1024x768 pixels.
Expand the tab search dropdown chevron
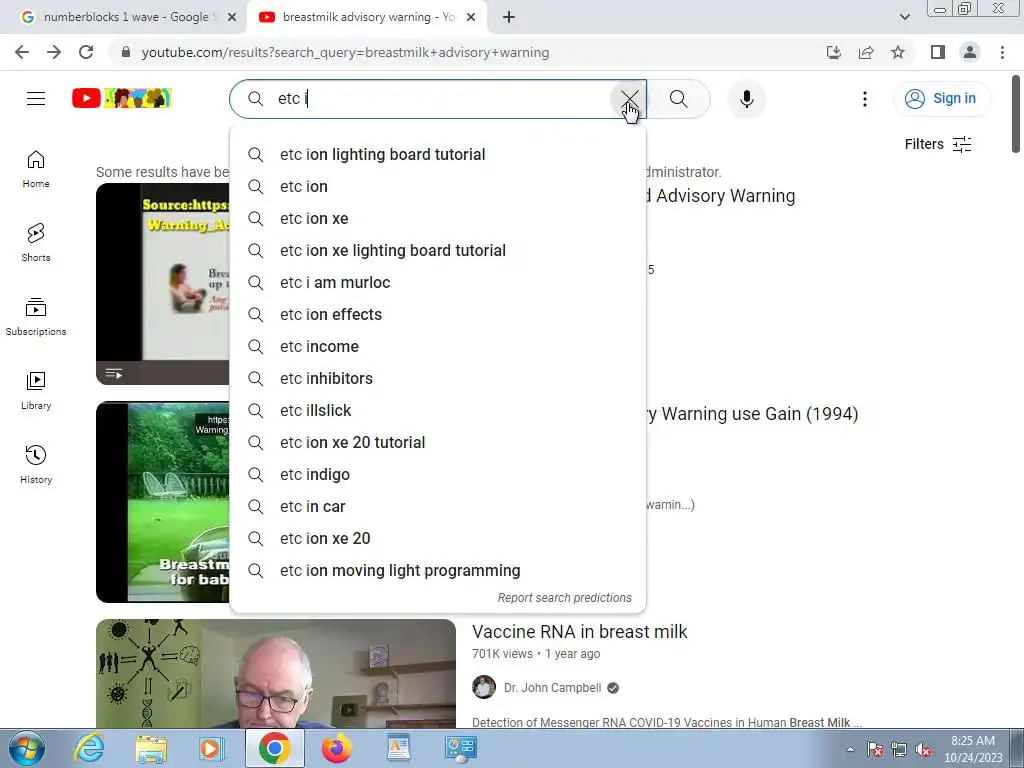904,18
